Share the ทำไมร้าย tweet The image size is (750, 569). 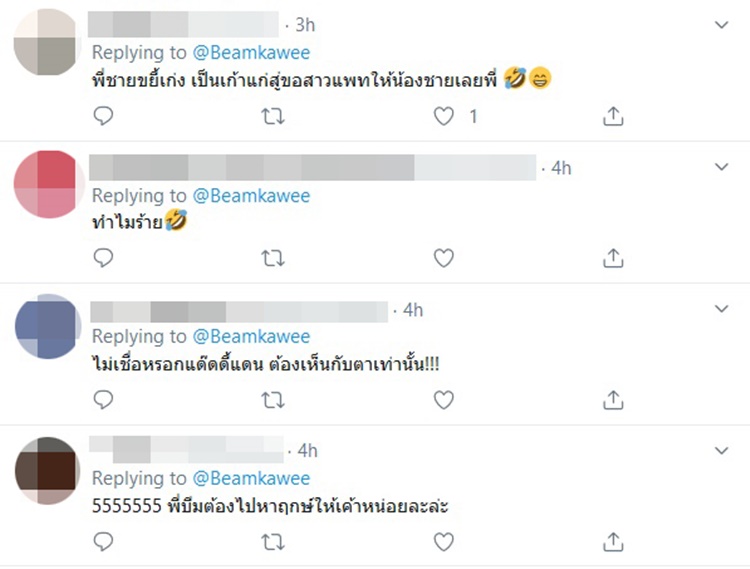614,259
